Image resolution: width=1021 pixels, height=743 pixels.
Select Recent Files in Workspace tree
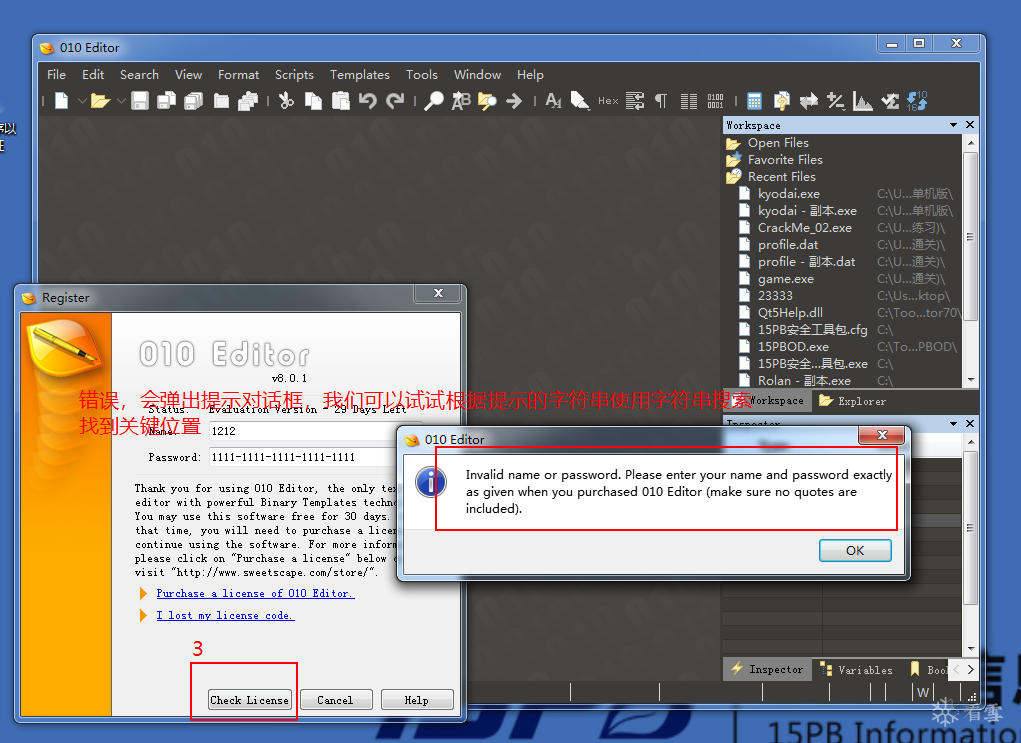pos(781,176)
